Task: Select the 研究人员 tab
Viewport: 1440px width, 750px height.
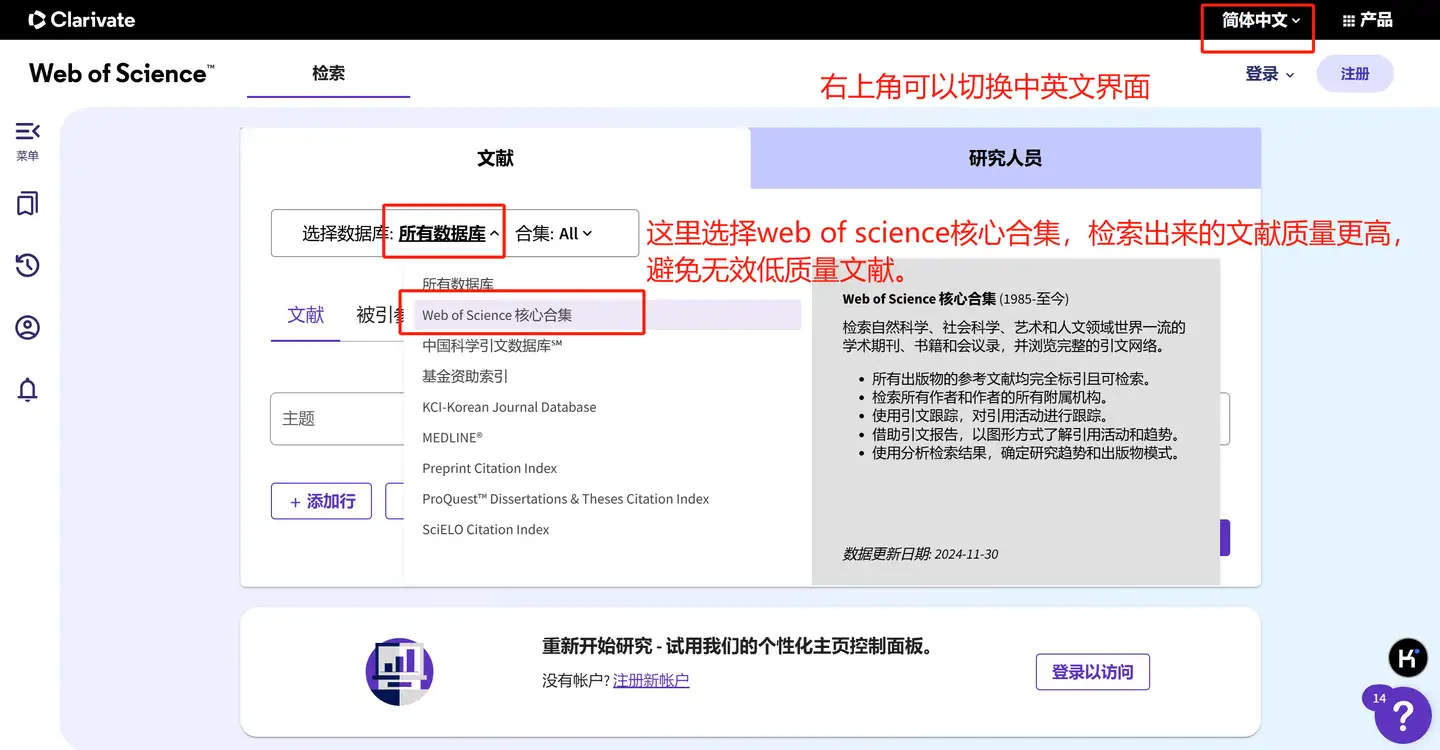Action: click(1005, 158)
